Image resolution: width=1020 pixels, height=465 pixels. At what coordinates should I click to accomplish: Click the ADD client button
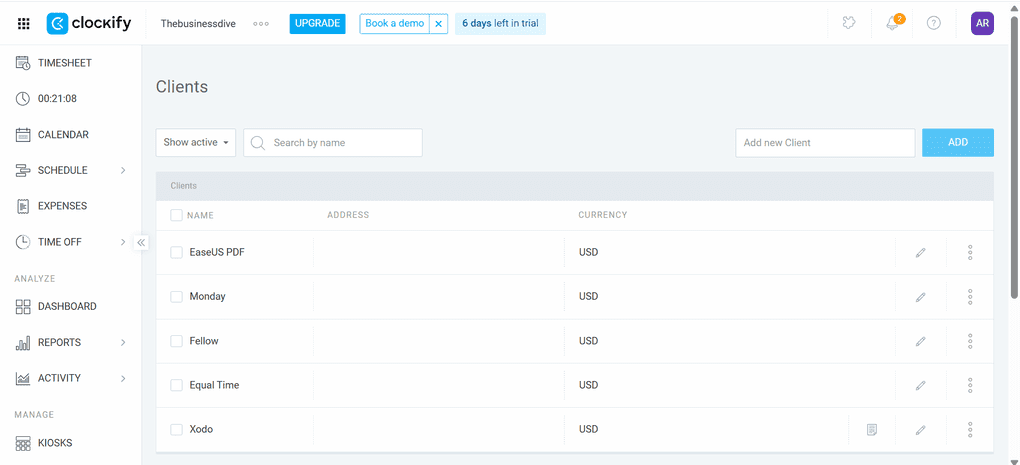click(958, 142)
